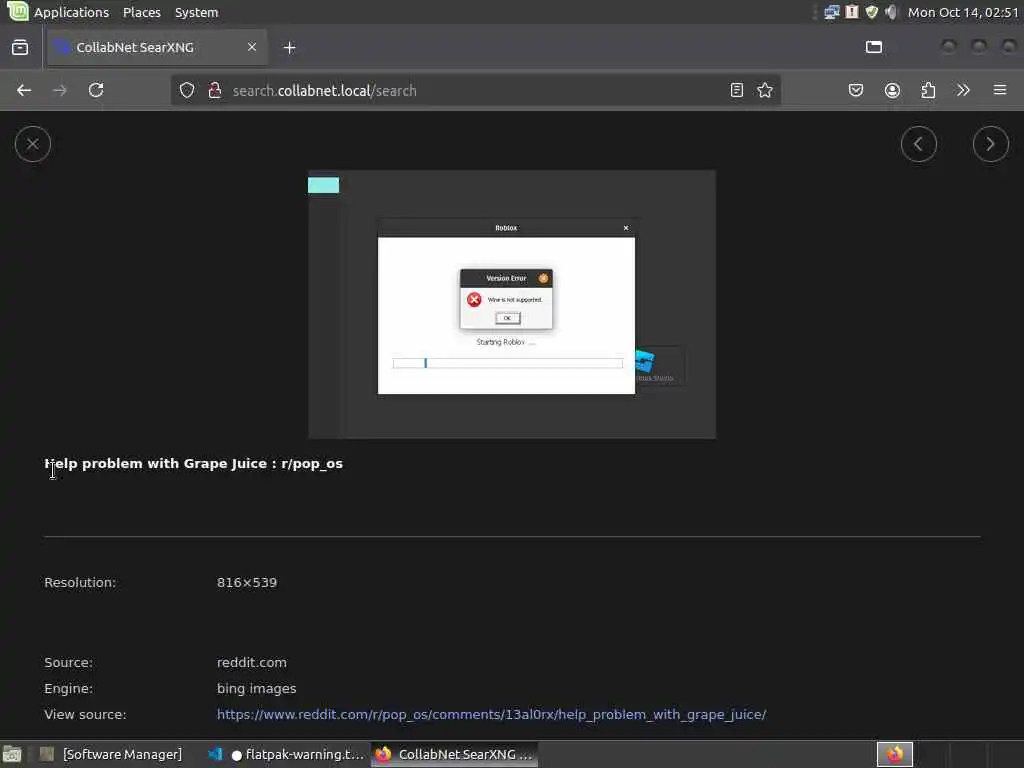Show more tools overflow chevron
Screen dimensions: 1024x768
[x=963, y=90]
